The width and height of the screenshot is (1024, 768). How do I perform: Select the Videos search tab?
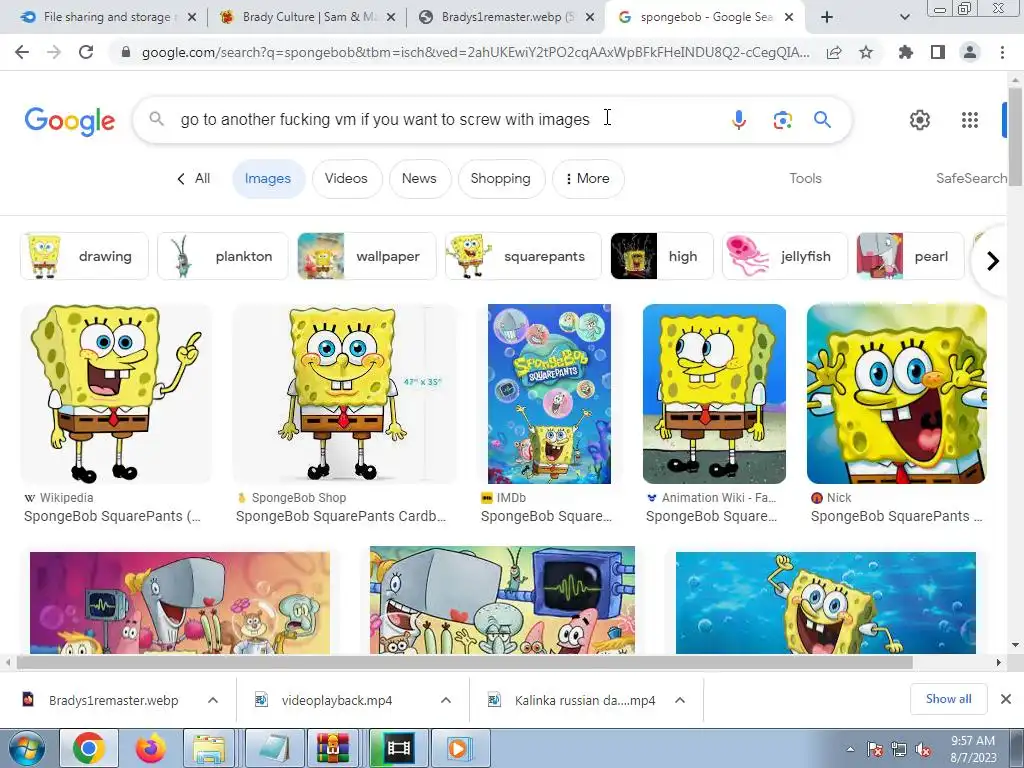click(x=346, y=178)
